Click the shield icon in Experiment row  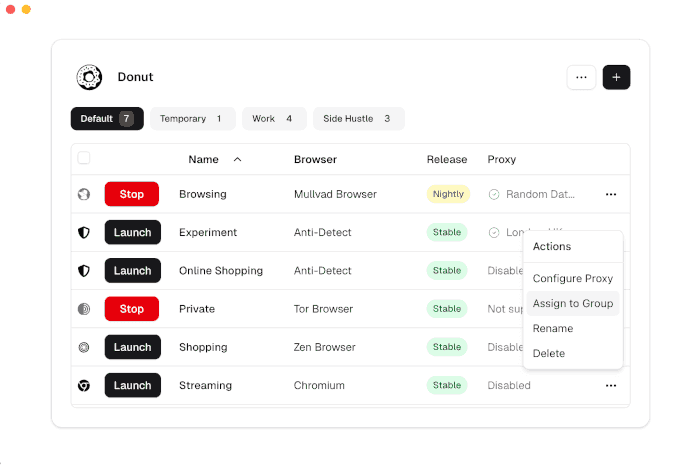[84, 233]
